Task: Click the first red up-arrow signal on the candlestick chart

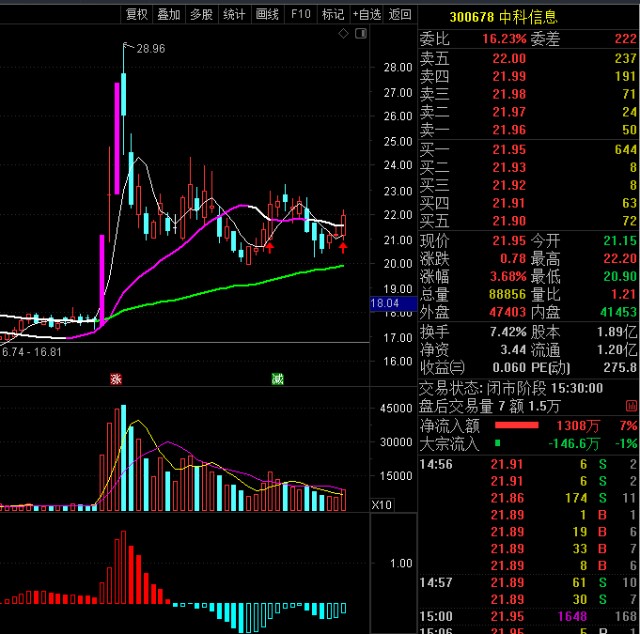Action: 269,246
